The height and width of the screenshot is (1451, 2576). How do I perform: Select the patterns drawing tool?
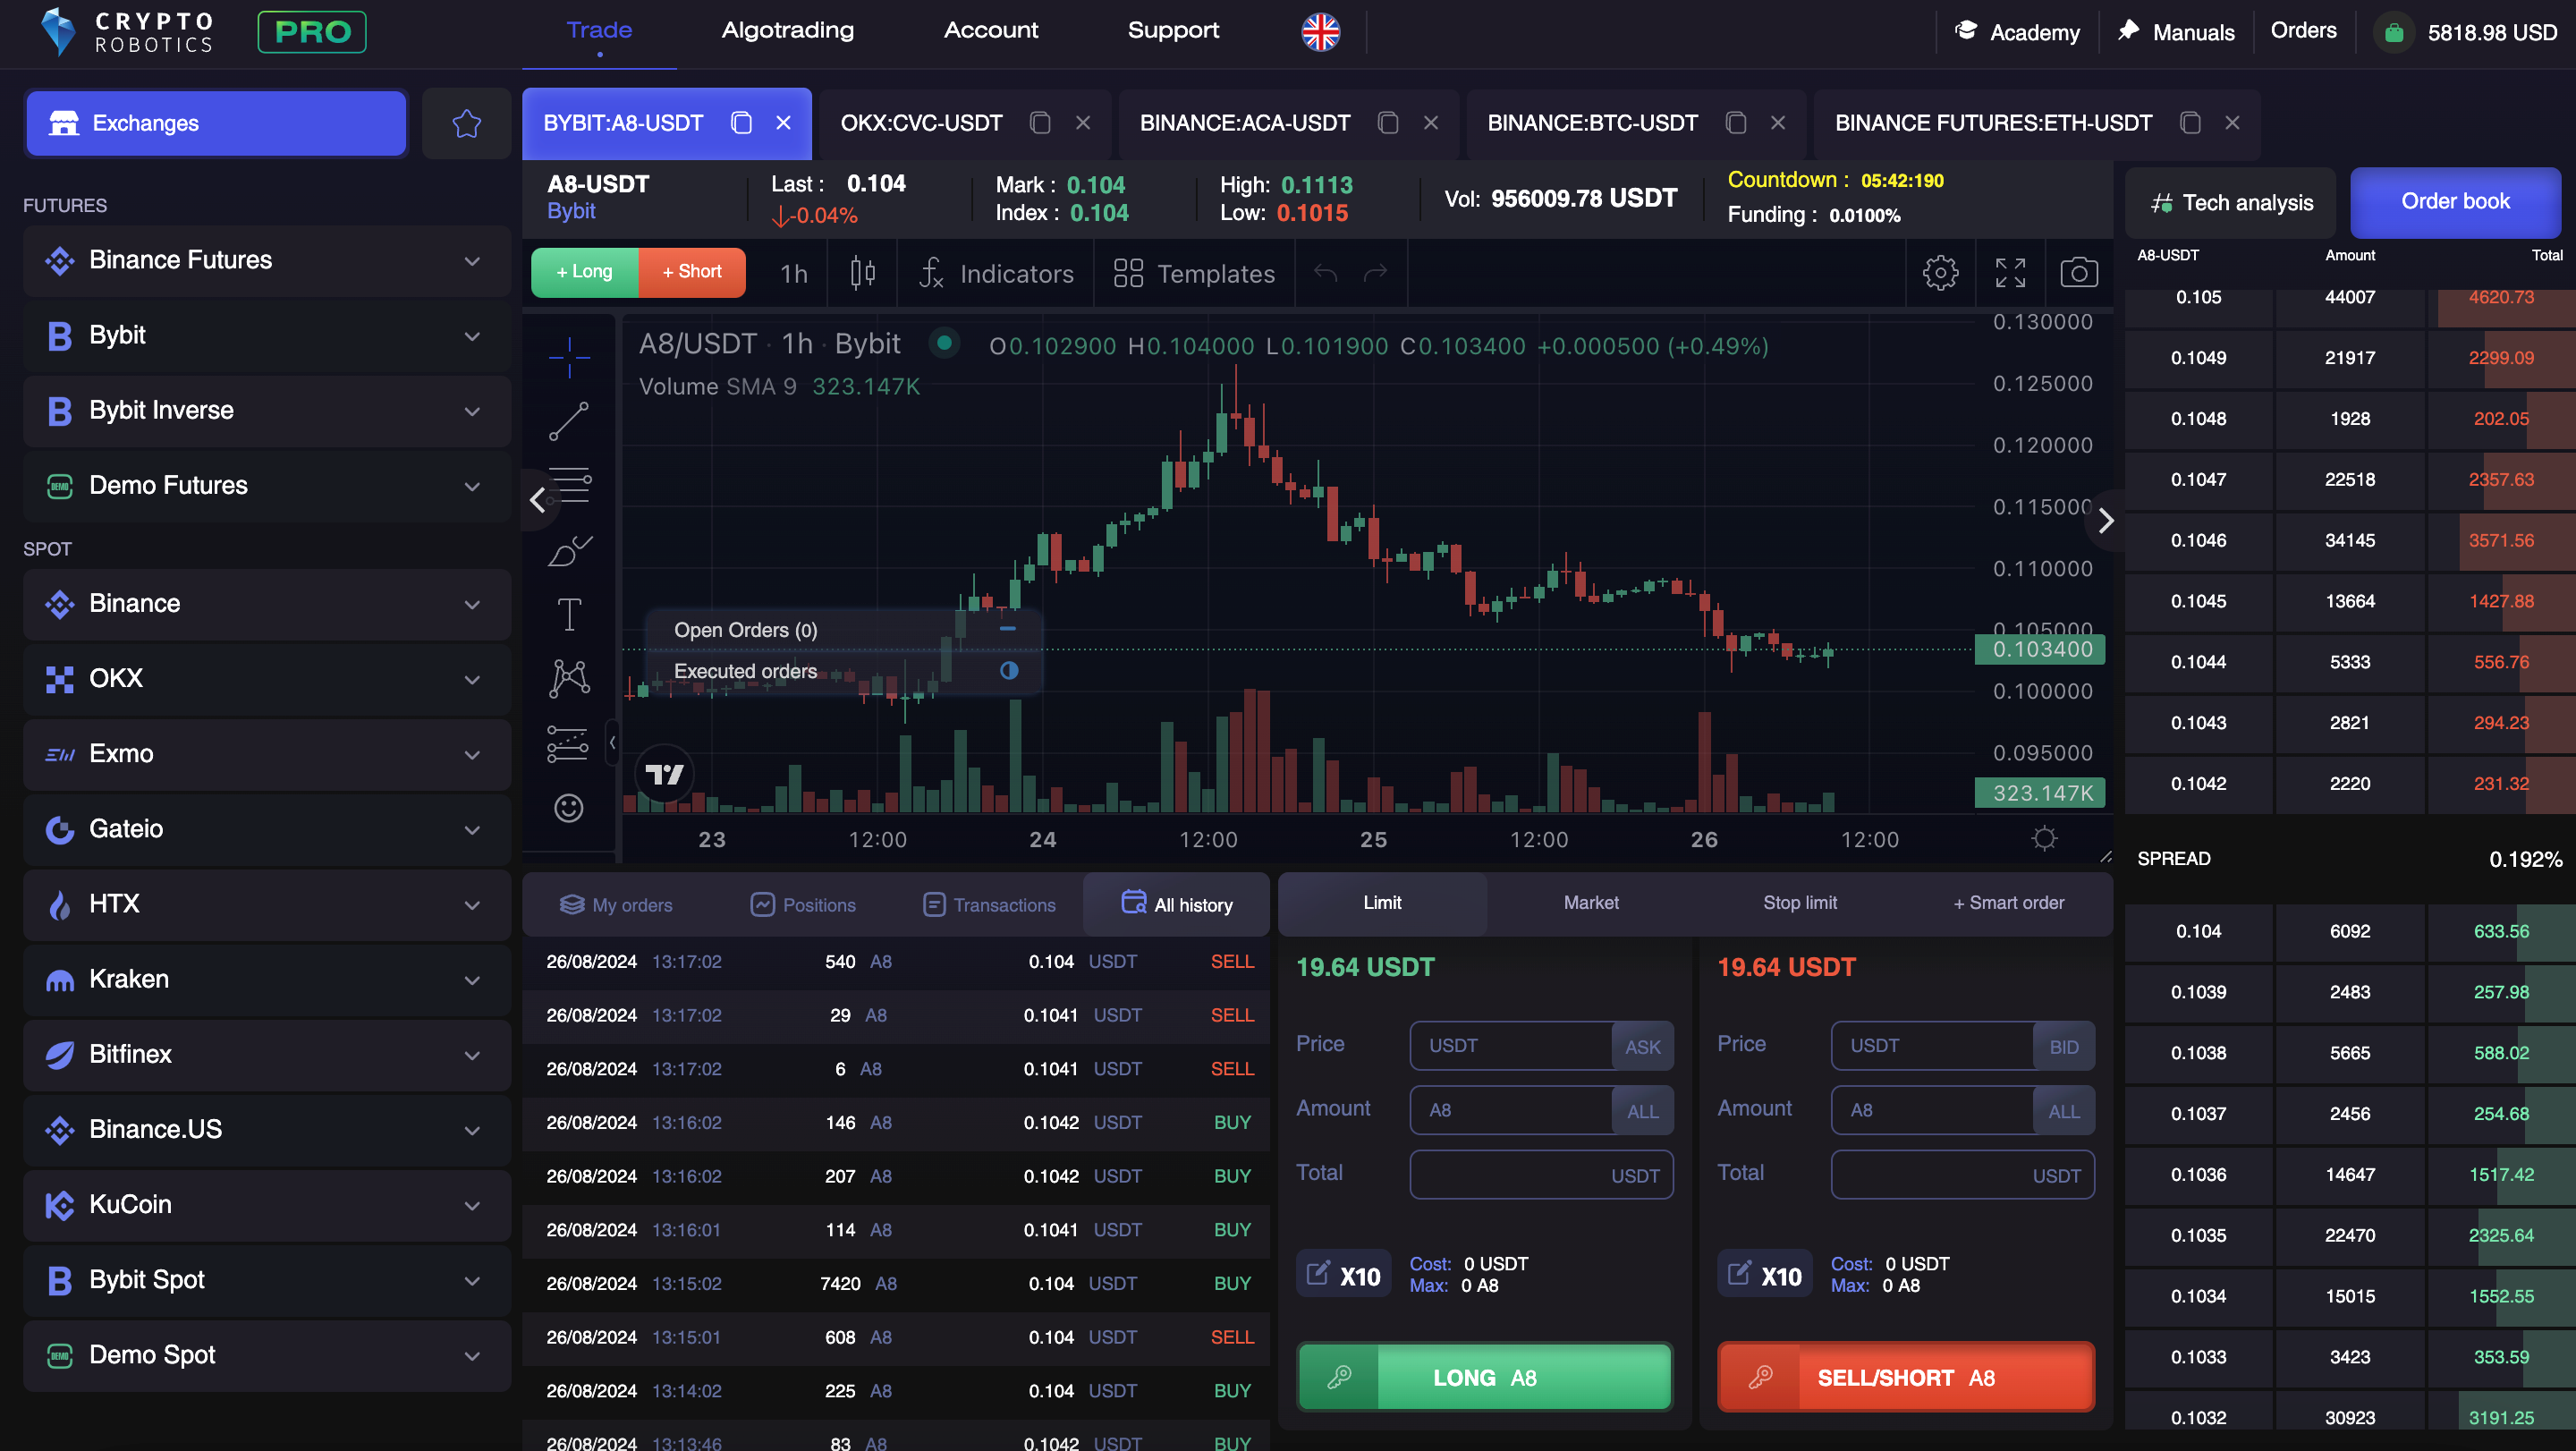pos(569,678)
